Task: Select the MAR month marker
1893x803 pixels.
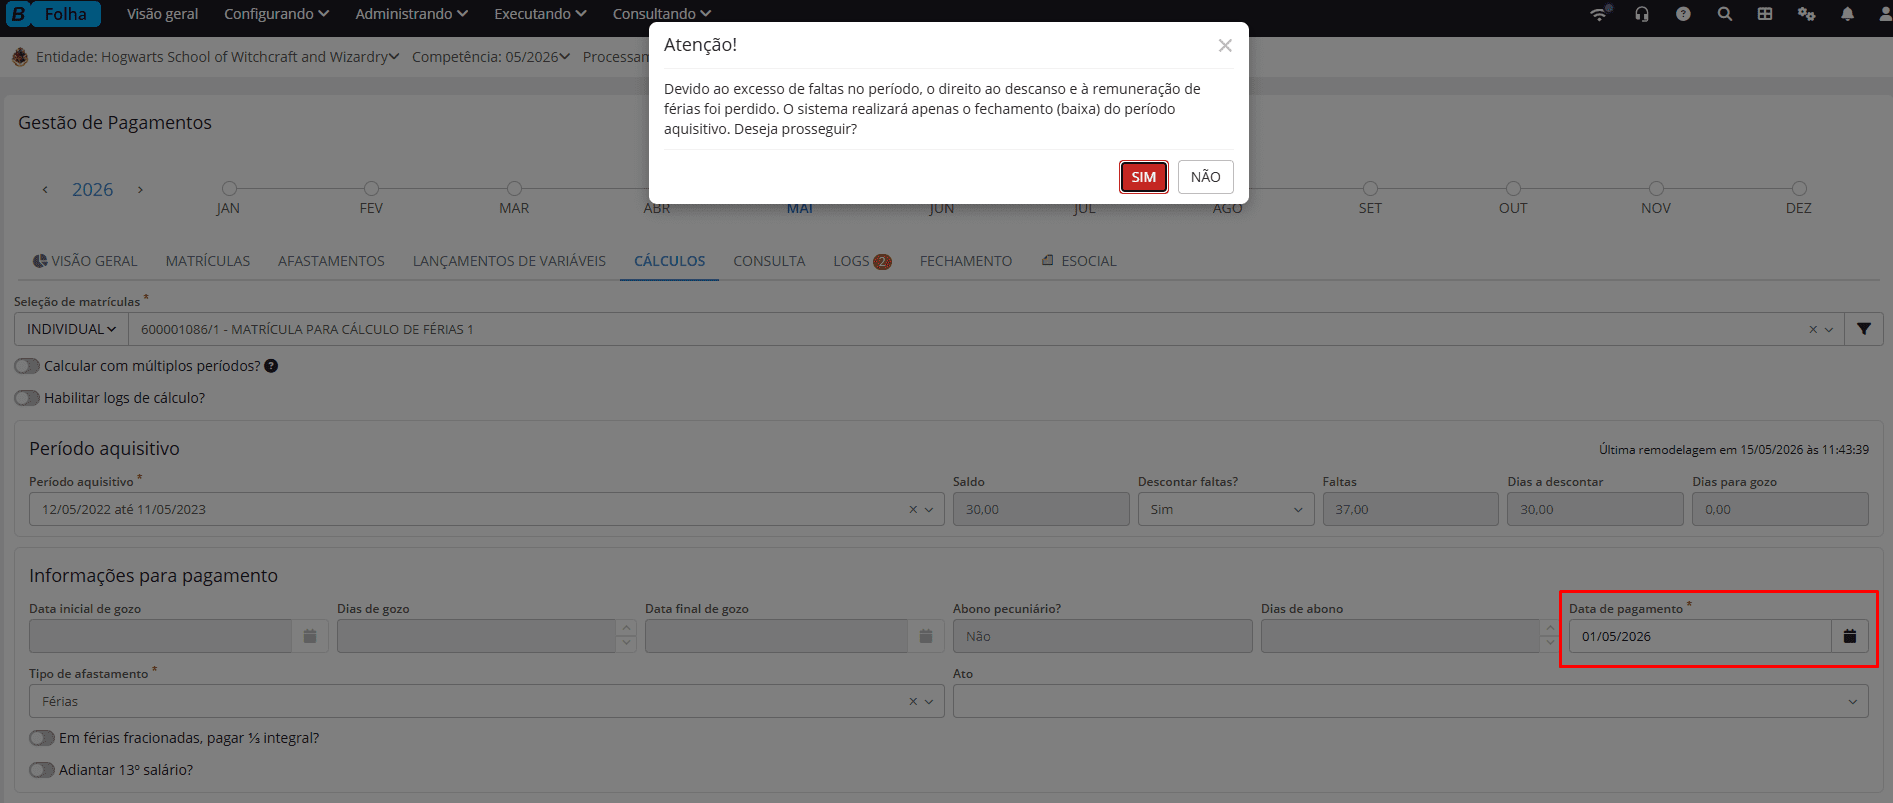Action: point(514,188)
